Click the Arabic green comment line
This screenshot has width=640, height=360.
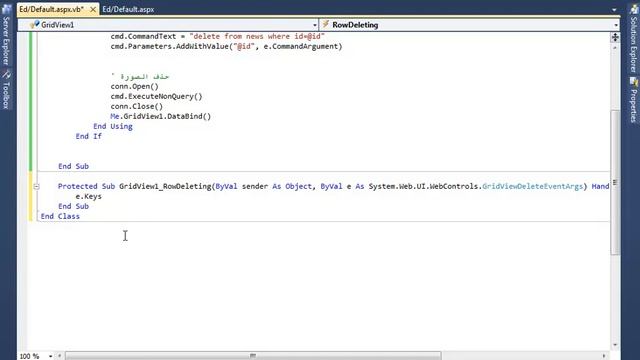click(140, 76)
